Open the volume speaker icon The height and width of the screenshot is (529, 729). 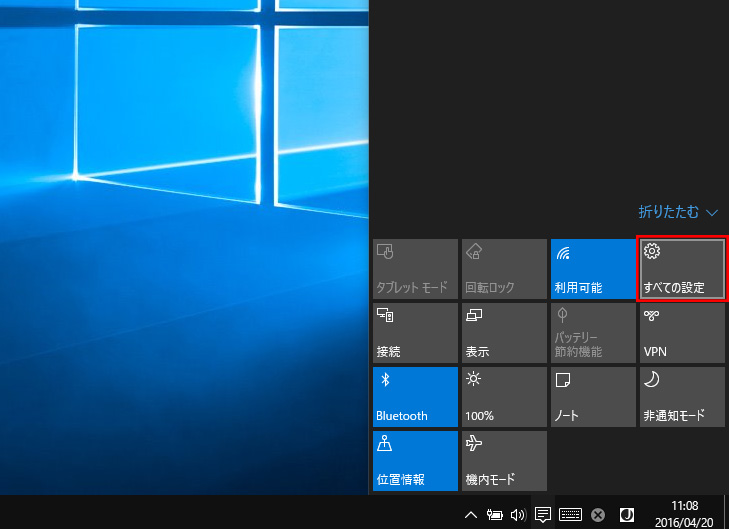(x=517, y=515)
